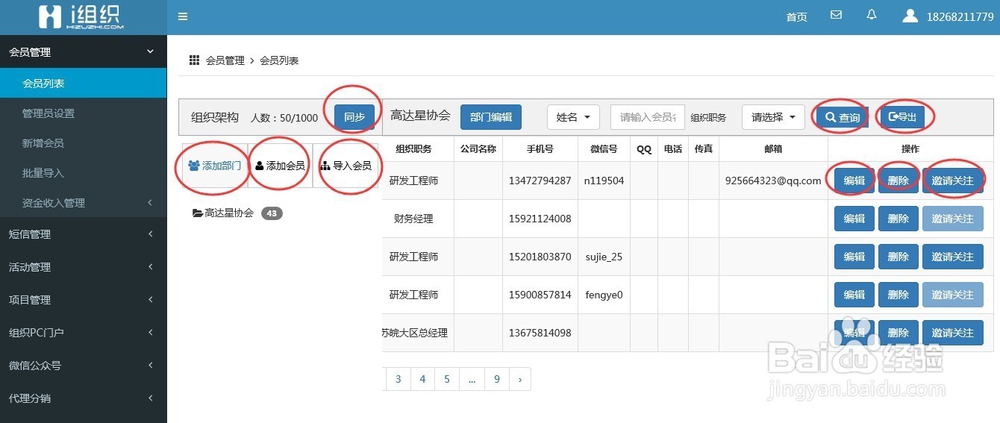The width and height of the screenshot is (1000, 423).
Task: Click the 43 count badge
Action: [x=272, y=213]
